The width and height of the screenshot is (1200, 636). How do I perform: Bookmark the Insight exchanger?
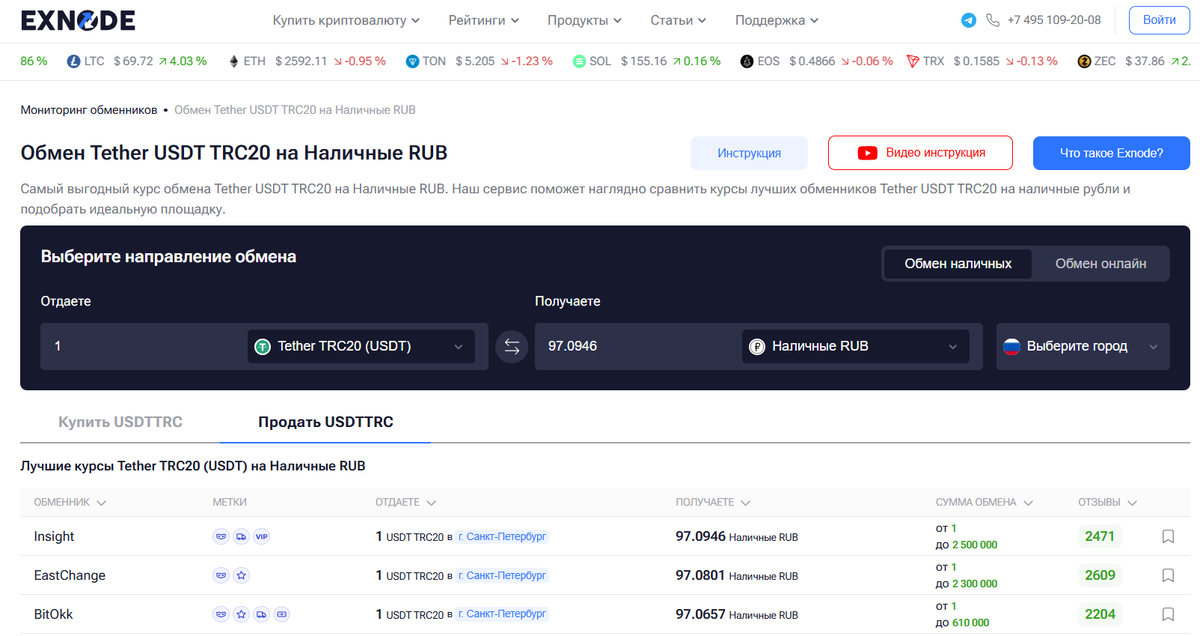click(x=1168, y=536)
